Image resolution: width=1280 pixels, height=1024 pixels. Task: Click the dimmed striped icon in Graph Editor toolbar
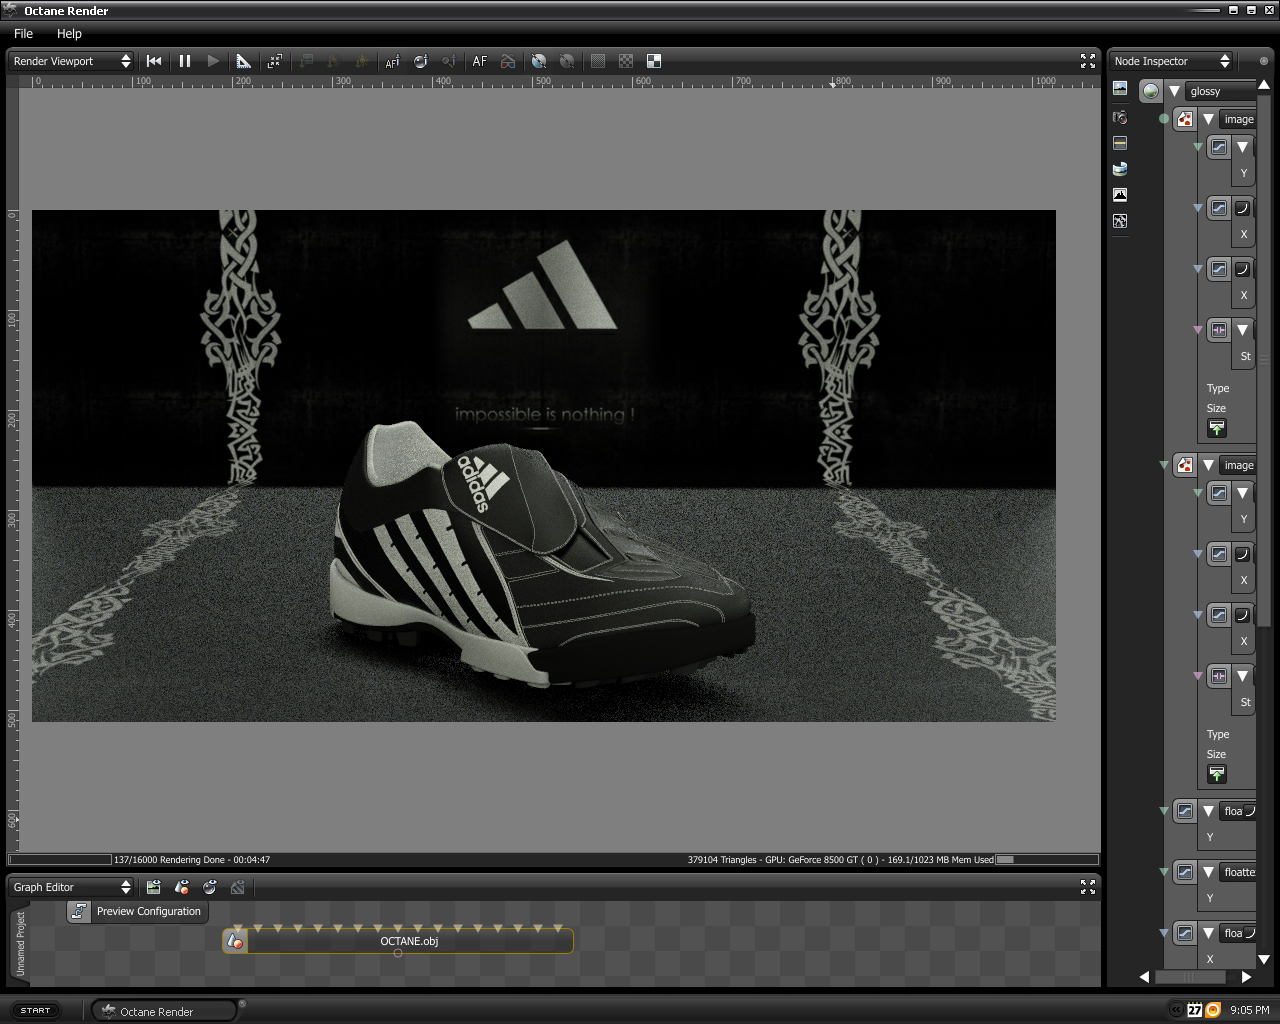[x=237, y=887]
